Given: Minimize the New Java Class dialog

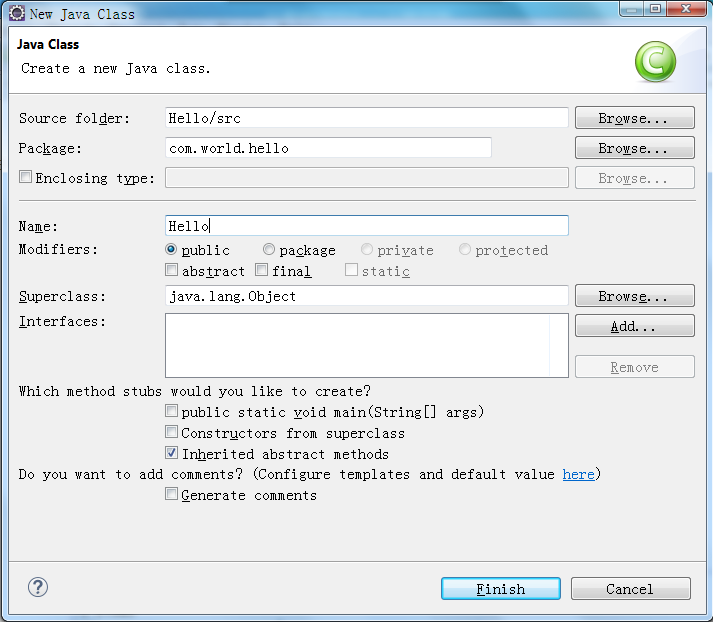Looking at the screenshot, I should point(631,9).
